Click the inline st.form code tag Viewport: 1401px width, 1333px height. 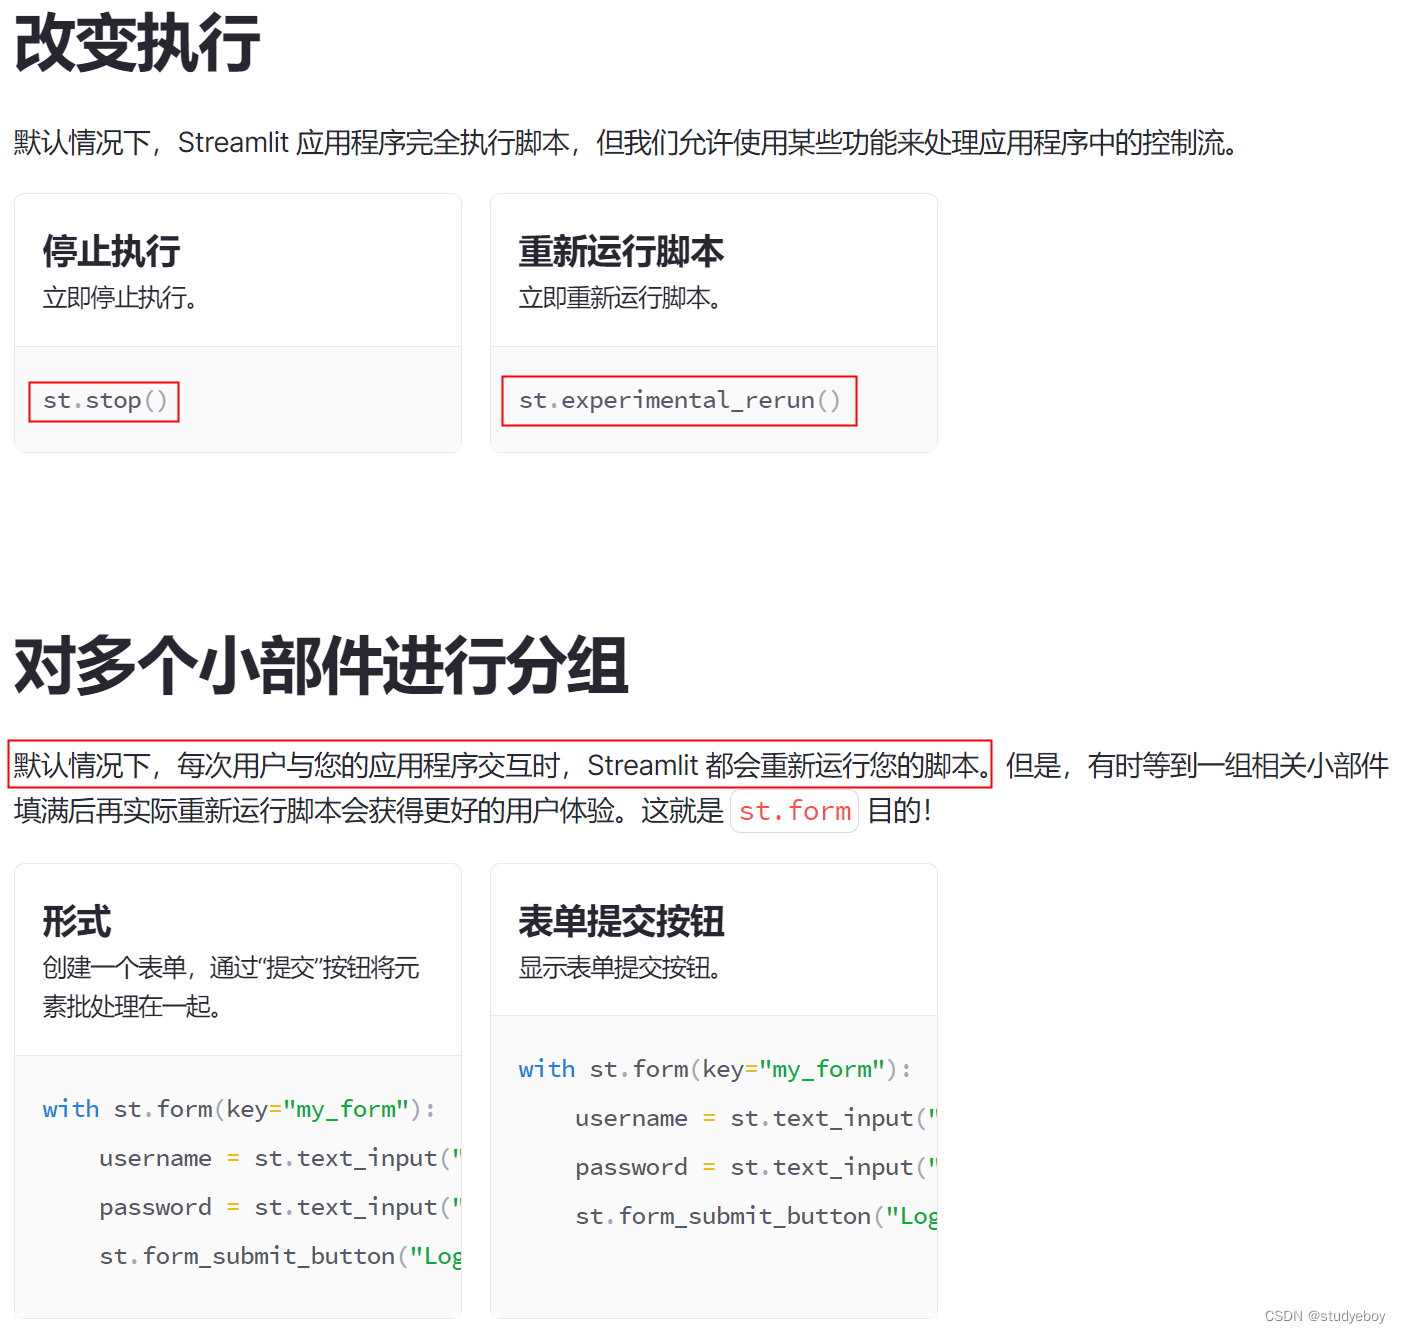(x=795, y=811)
